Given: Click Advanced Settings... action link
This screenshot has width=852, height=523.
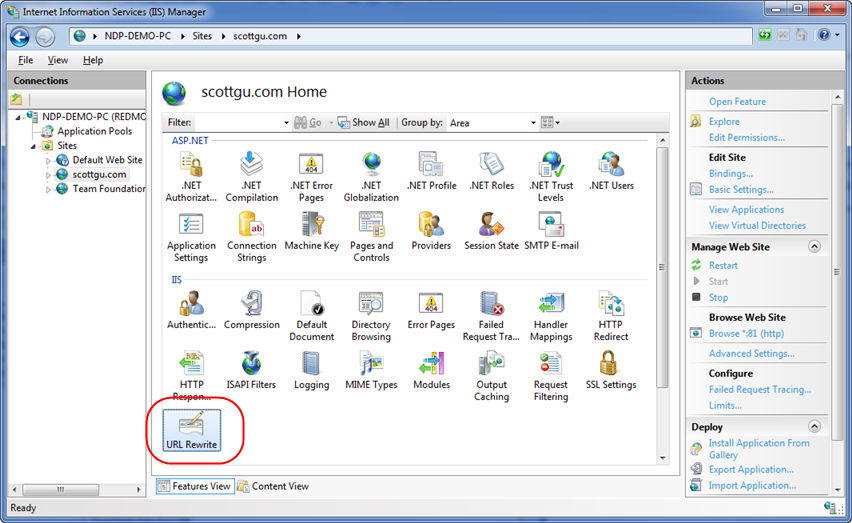Looking at the screenshot, I should point(751,354).
